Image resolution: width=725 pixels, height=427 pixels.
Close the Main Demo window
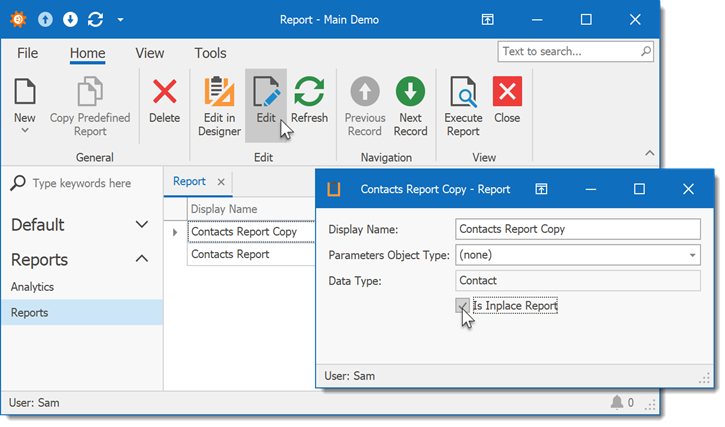635,19
